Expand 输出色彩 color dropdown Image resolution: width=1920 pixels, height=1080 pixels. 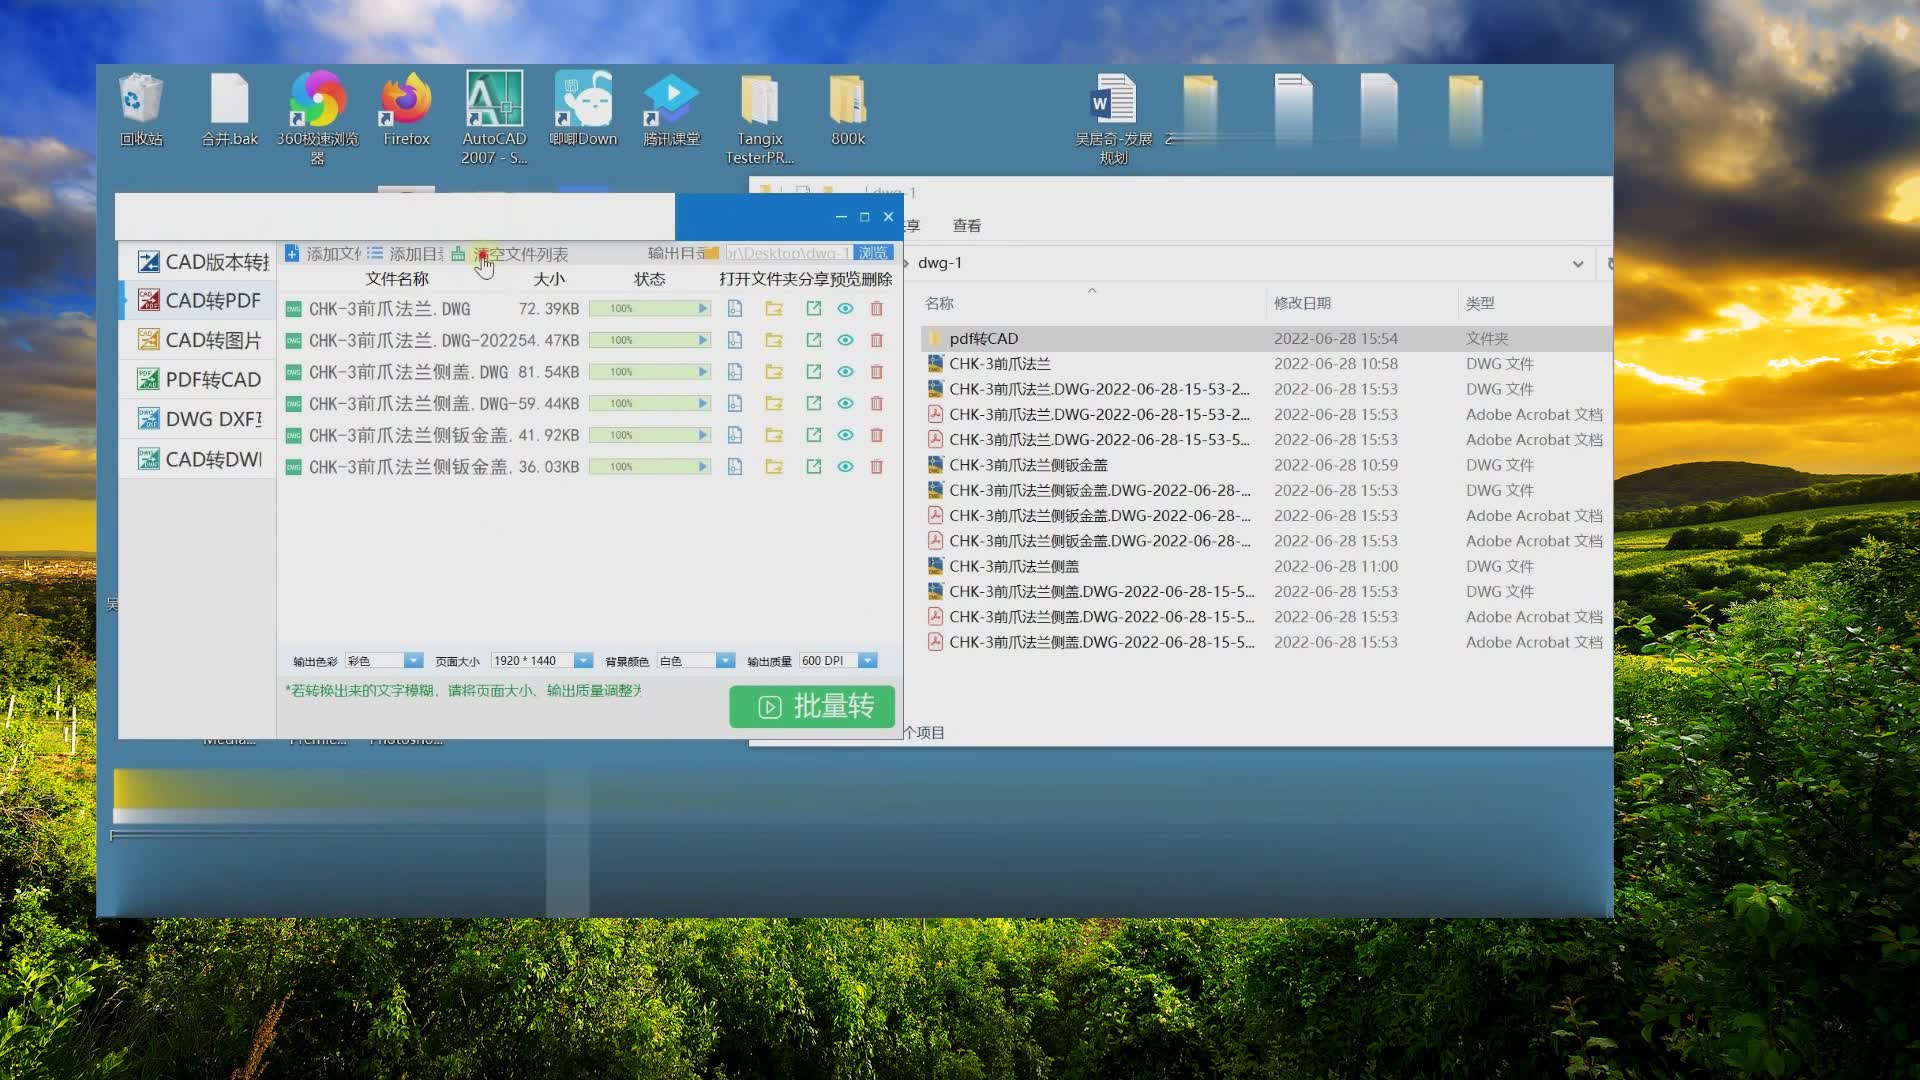pos(412,661)
